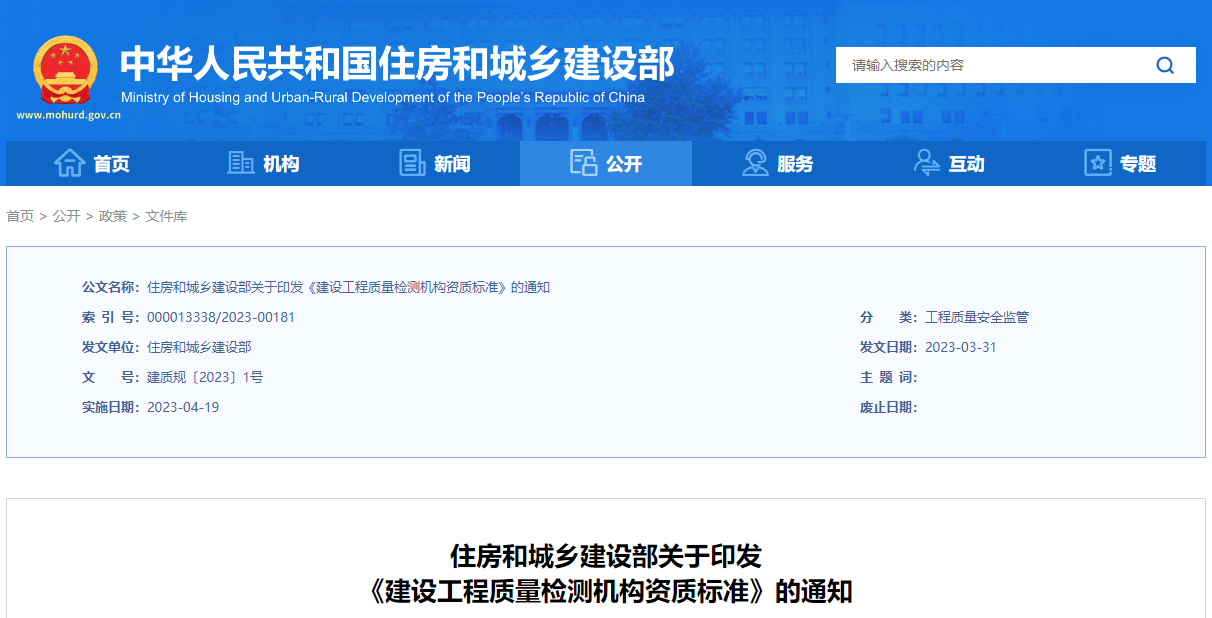Image resolution: width=1212 pixels, height=618 pixels.
Task: Click the 发文单位 label
Action: 111,347
